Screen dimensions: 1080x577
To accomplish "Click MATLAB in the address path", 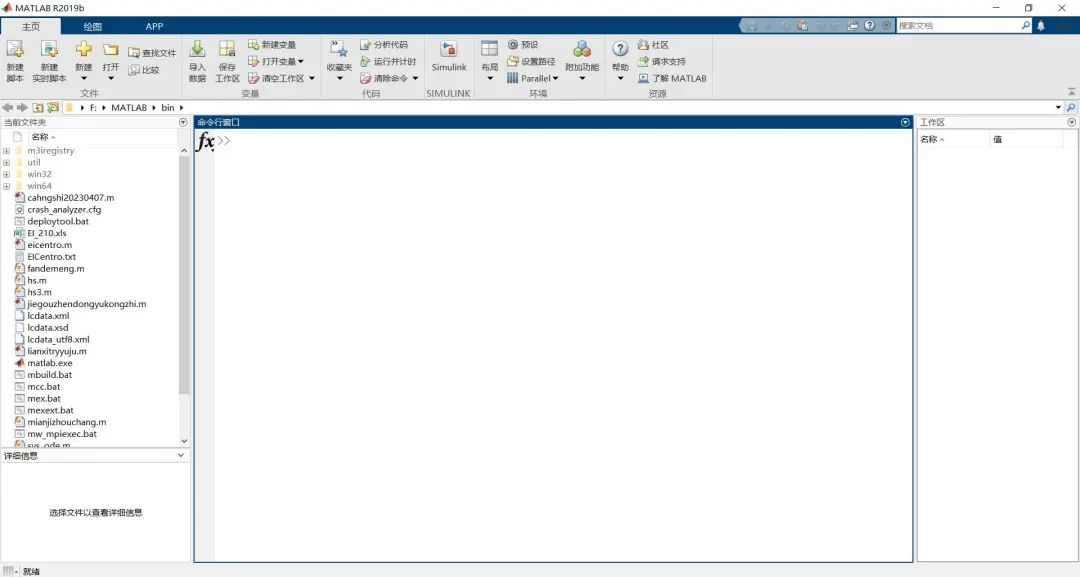I will click(x=129, y=107).
